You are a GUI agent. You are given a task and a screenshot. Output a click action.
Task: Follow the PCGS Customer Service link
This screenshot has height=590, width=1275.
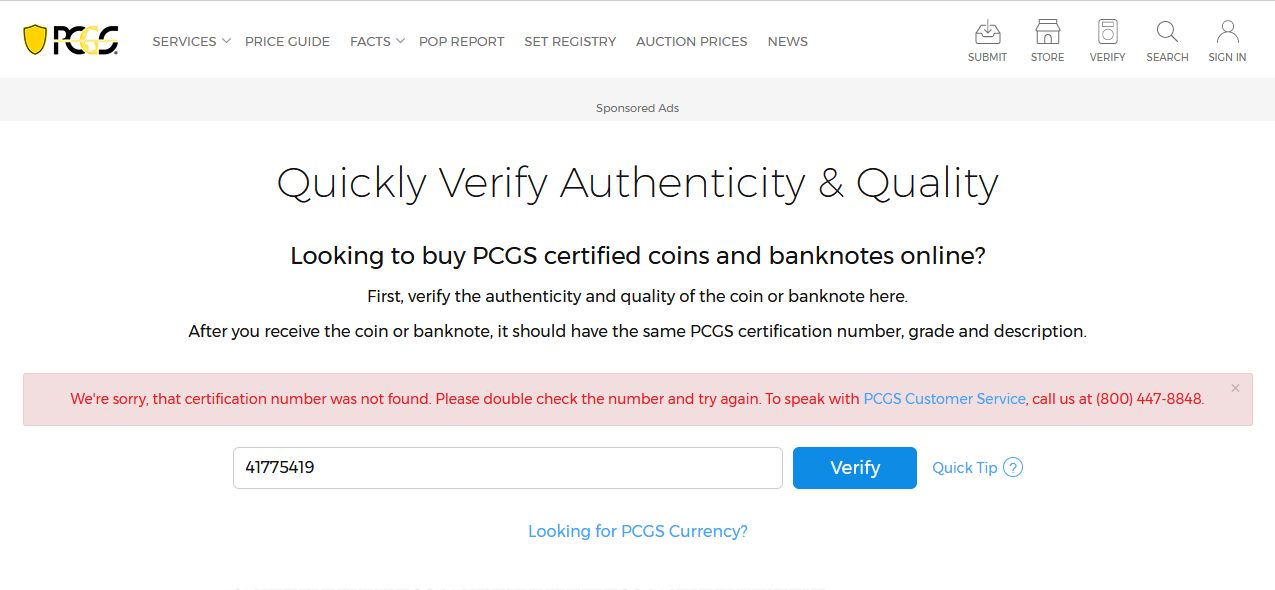pyautogui.click(x=944, y=399)
